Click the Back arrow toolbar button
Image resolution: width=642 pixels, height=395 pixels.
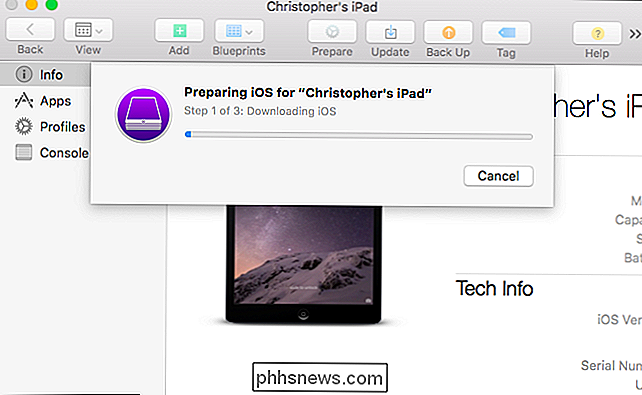tap(30, 29)
